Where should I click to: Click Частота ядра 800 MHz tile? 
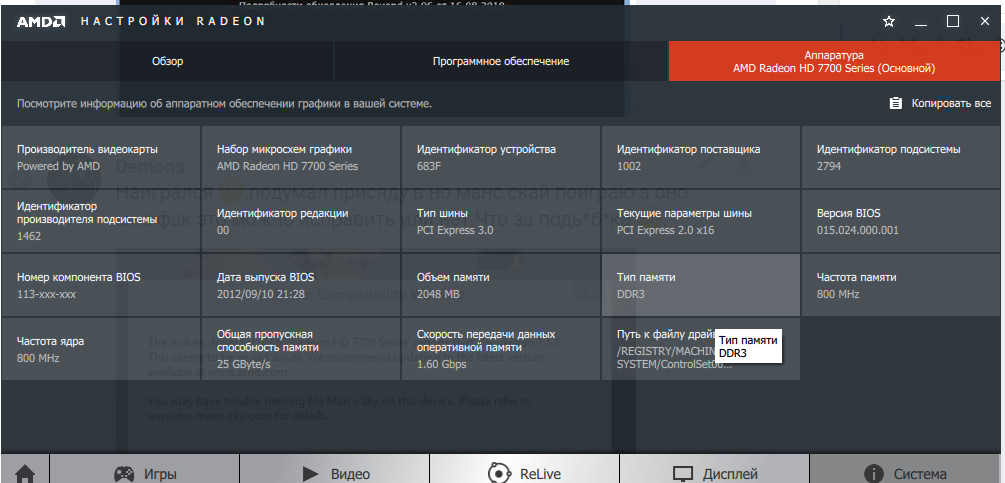pyautogui.click(x=101, y=349)
